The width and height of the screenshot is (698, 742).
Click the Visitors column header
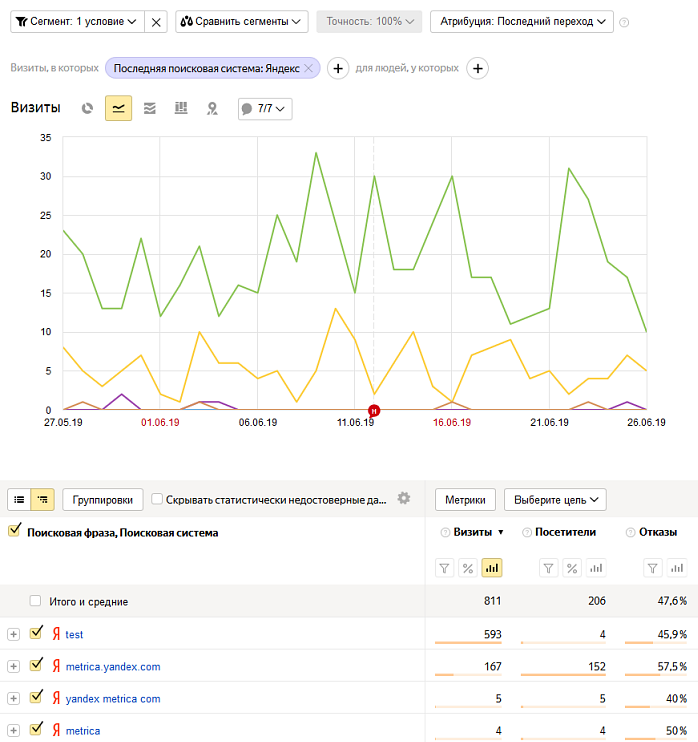click(565, 532)
